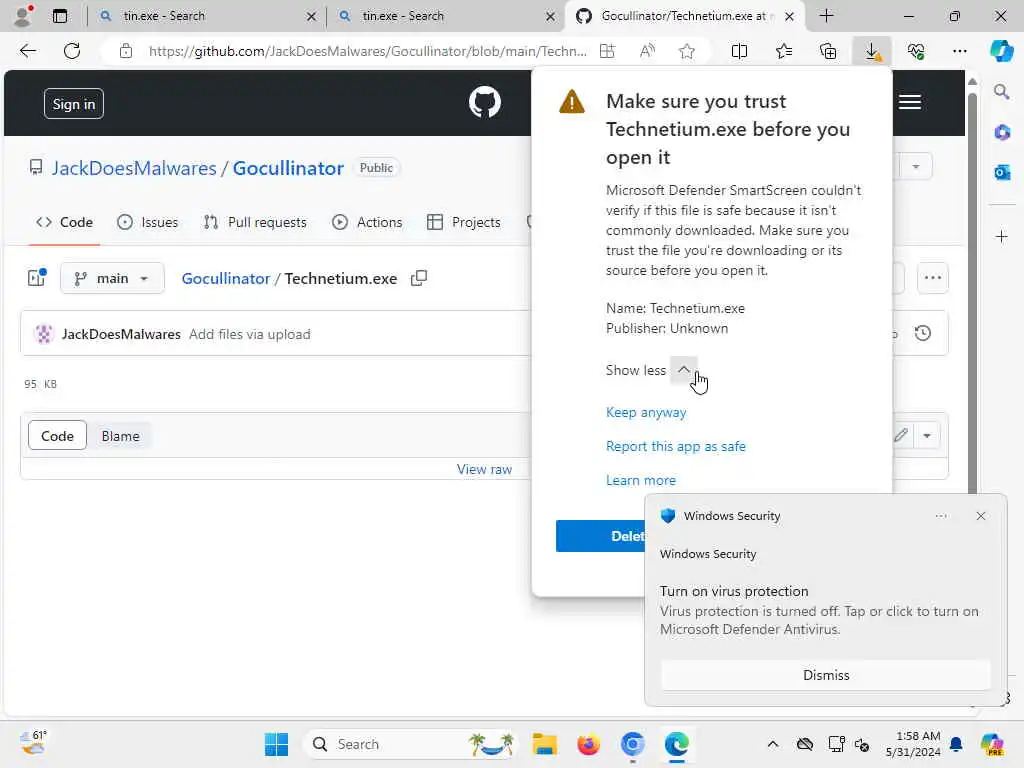Open Add files via upload commit
The image size is (1024, 768).
(x=249, y=334)
